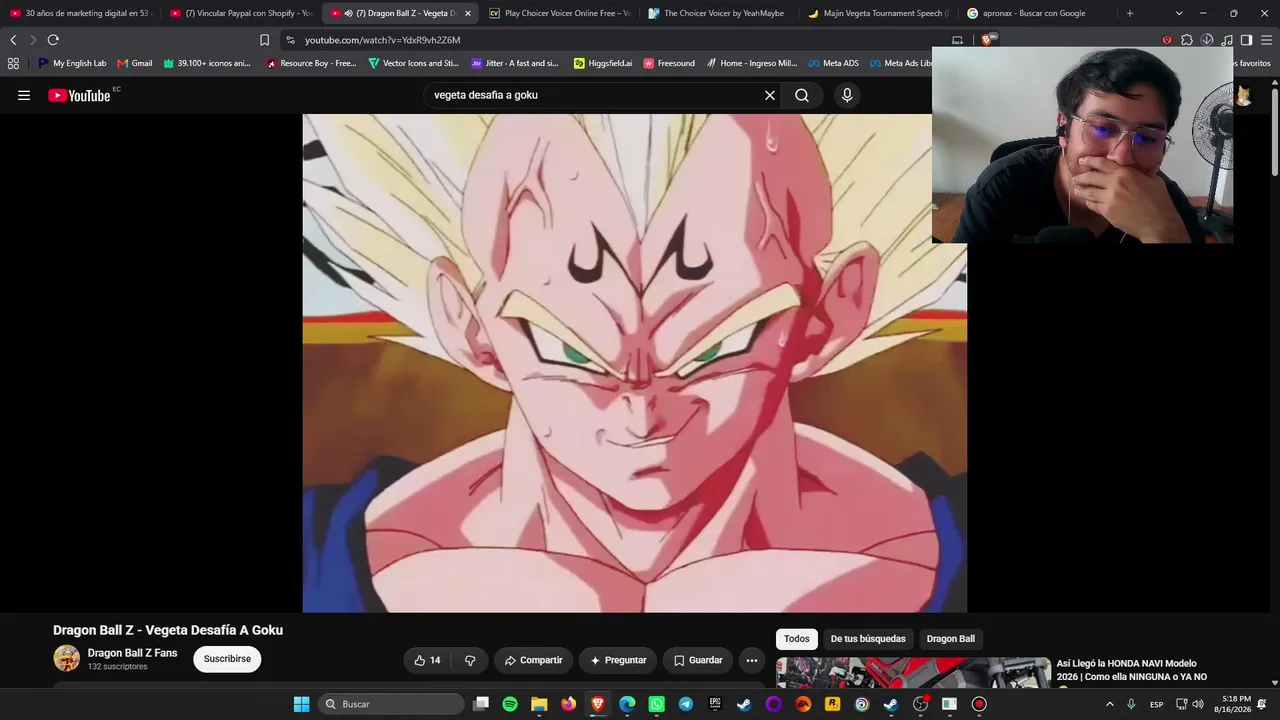Screen dimensions: 1280x720
Task: Dislike the video with thumbs down
Action: coord(470,660)
